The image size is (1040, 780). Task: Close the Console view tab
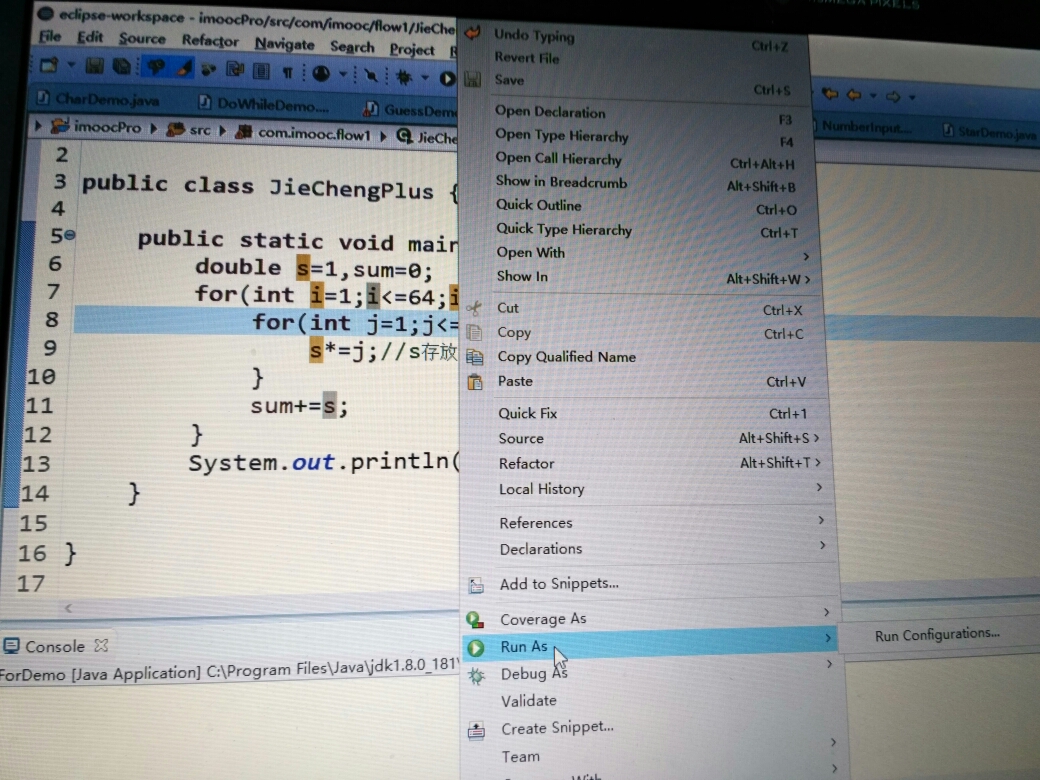(101, 645)
